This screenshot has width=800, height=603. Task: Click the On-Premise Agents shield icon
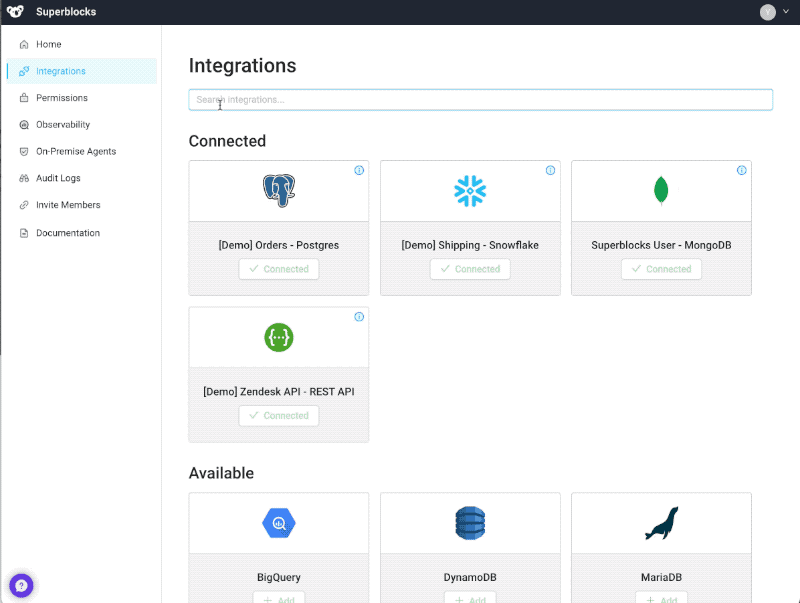click(x=23, y=151)
